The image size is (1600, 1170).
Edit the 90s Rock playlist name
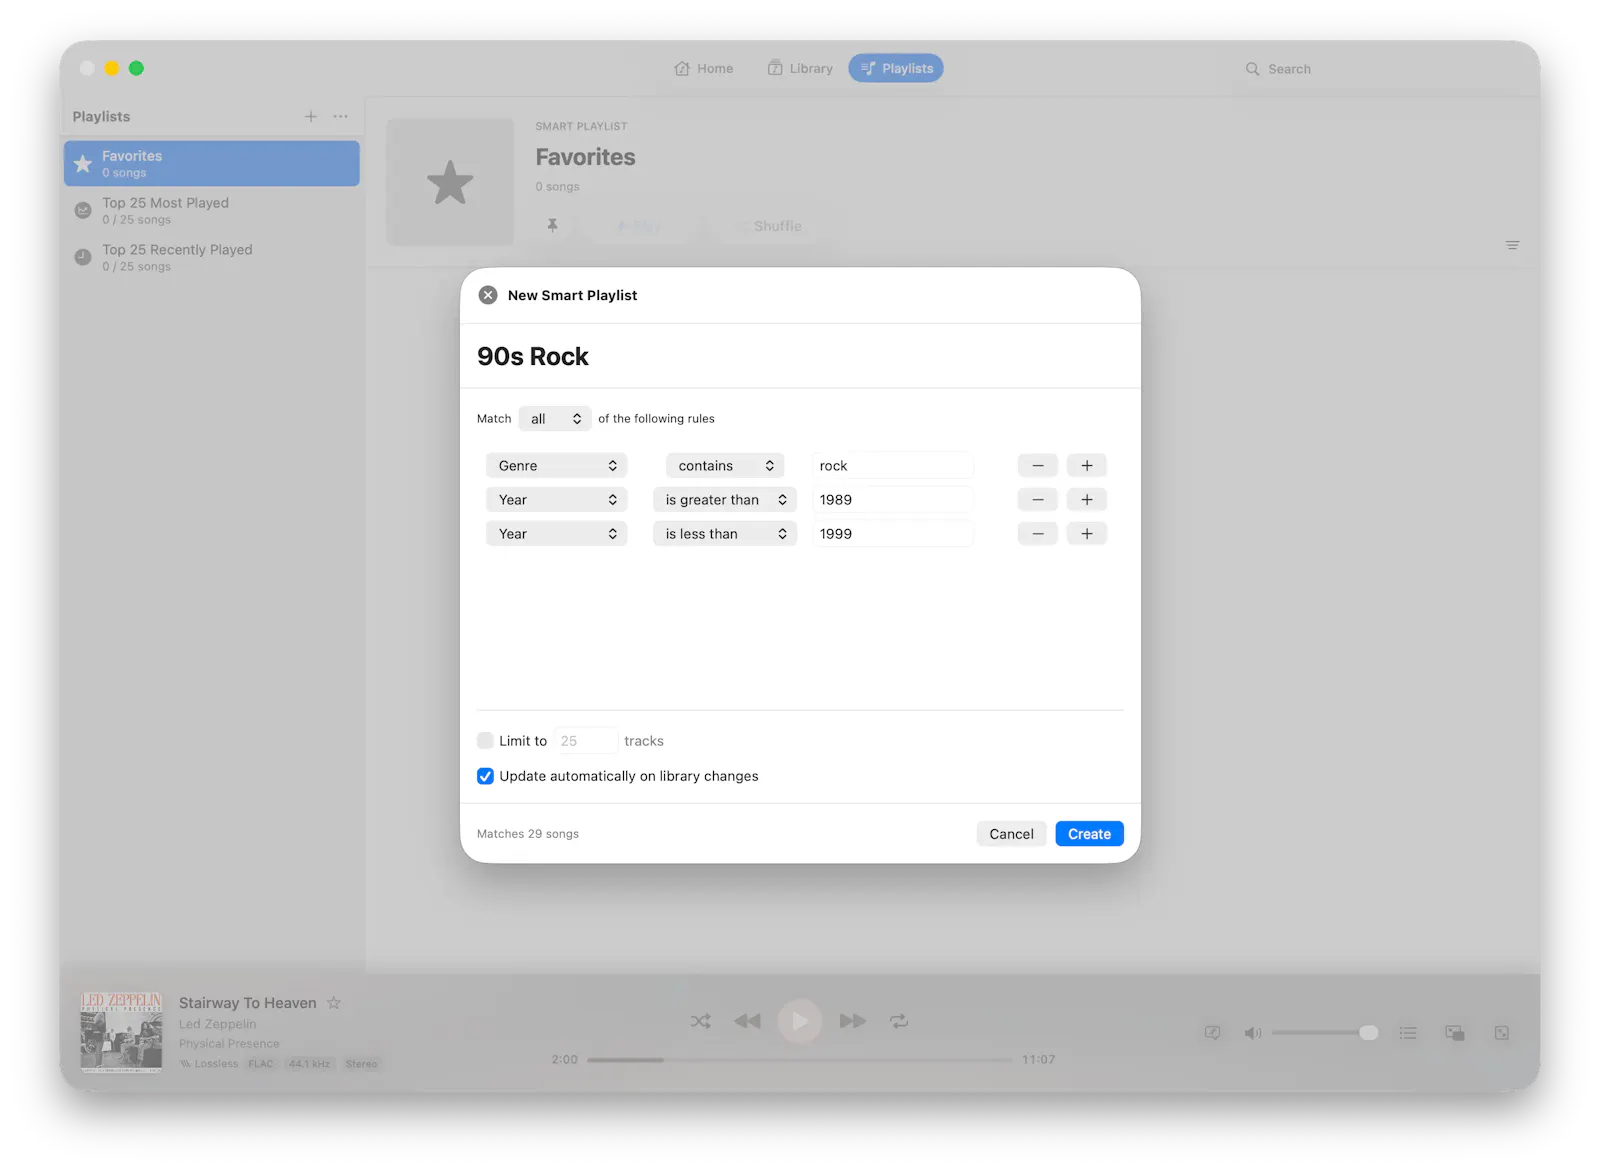pos(533,357)
